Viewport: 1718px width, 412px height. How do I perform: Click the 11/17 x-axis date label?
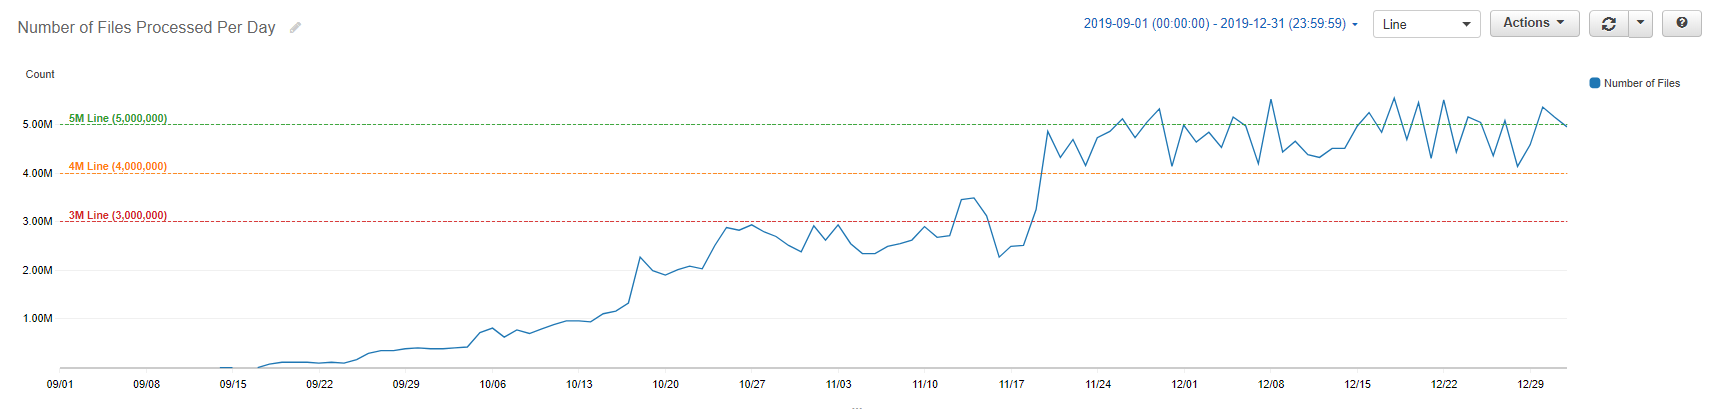point(1011,385)
